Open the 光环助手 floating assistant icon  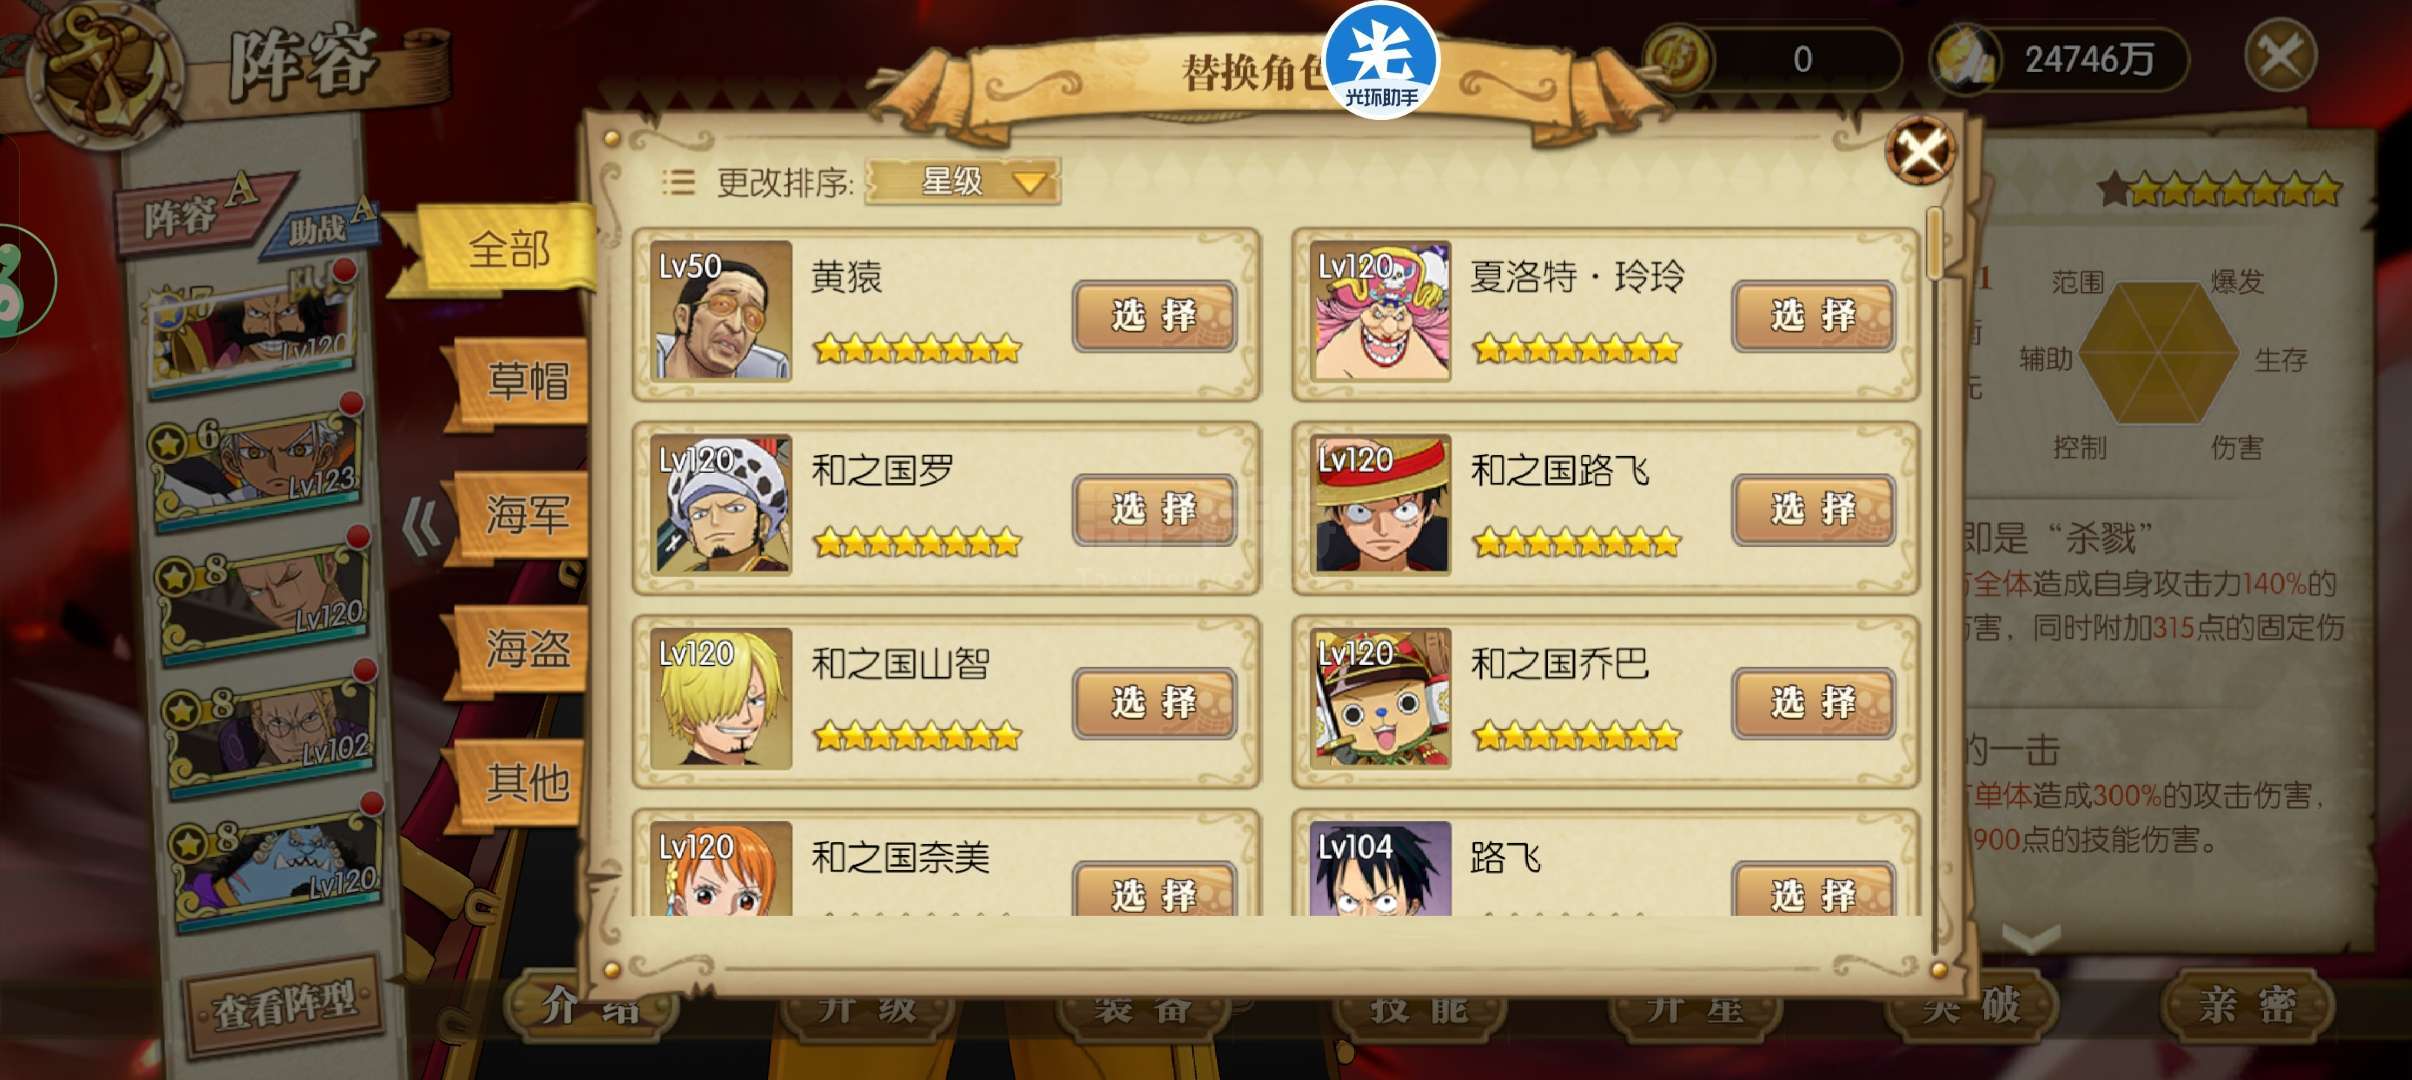pyautogui.click(x=1381, y=60)
